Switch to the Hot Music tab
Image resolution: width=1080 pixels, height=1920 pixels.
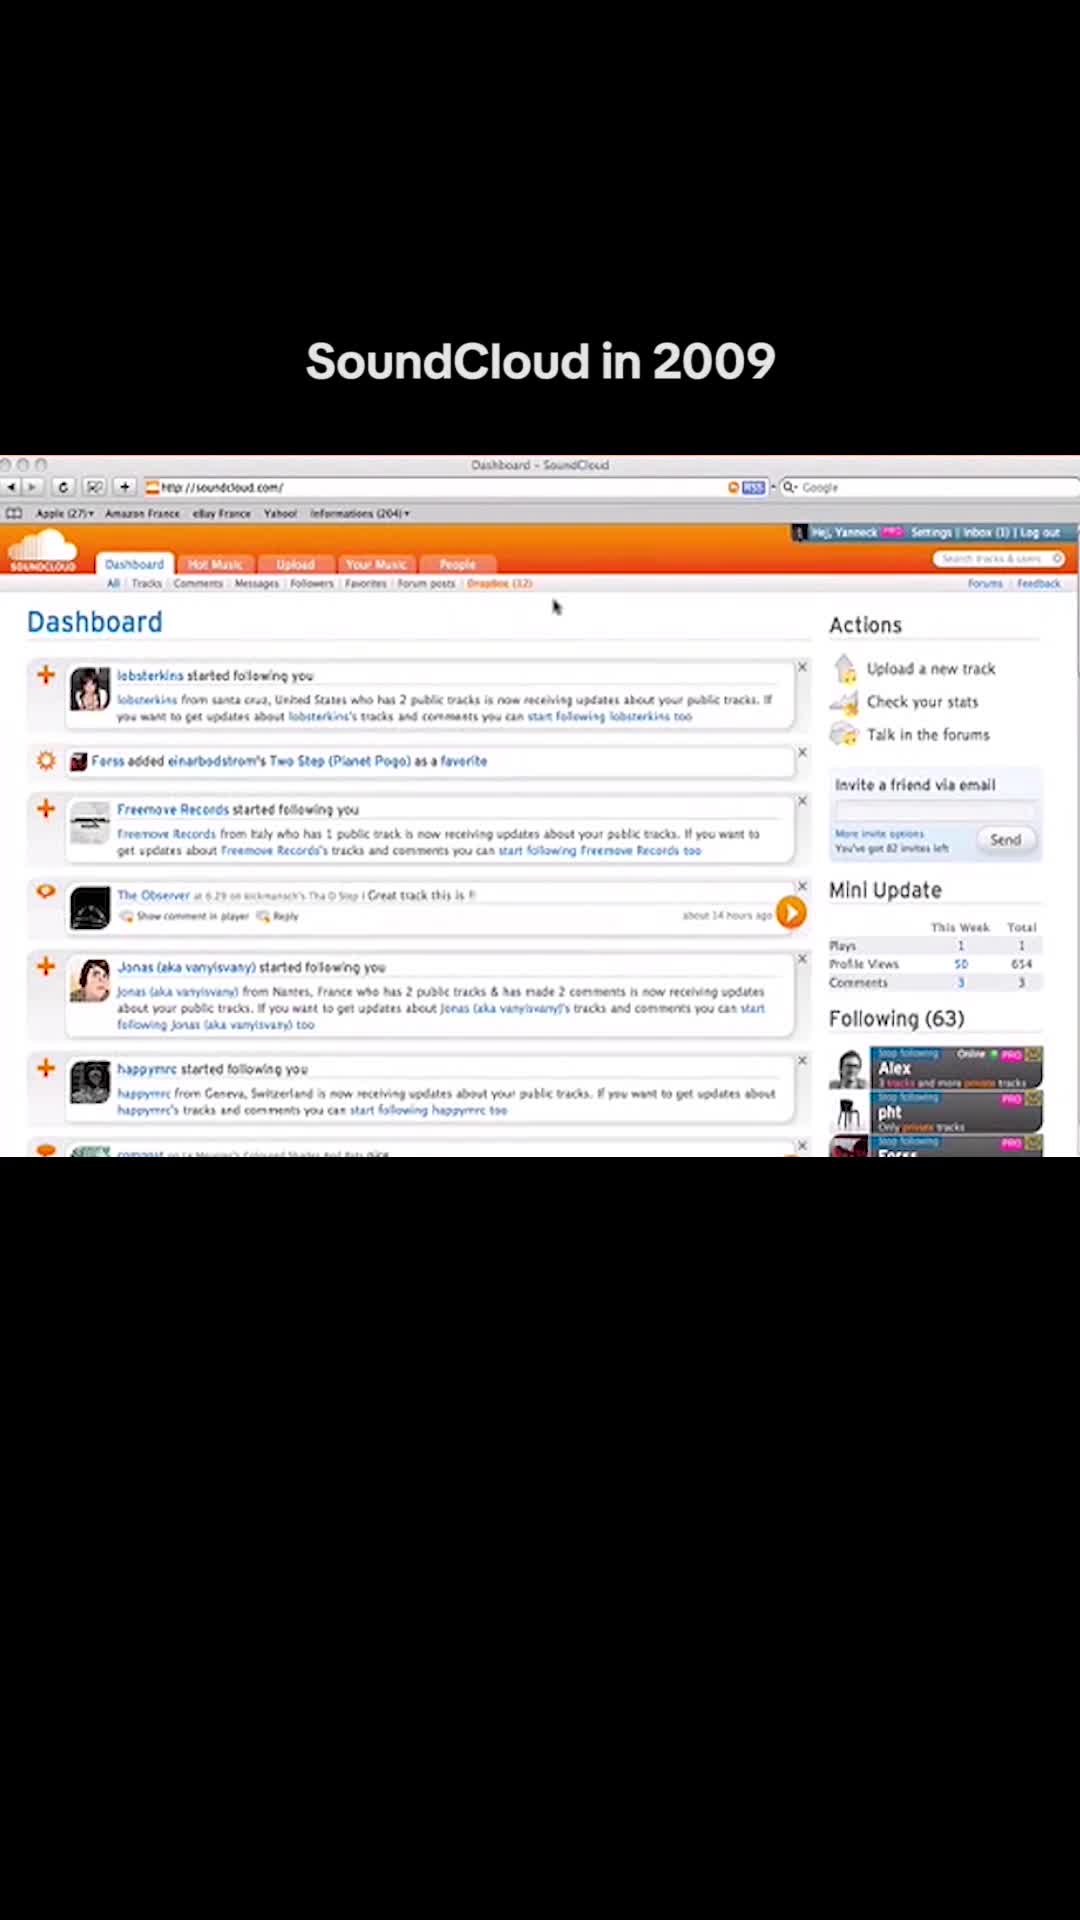(215, 564)
